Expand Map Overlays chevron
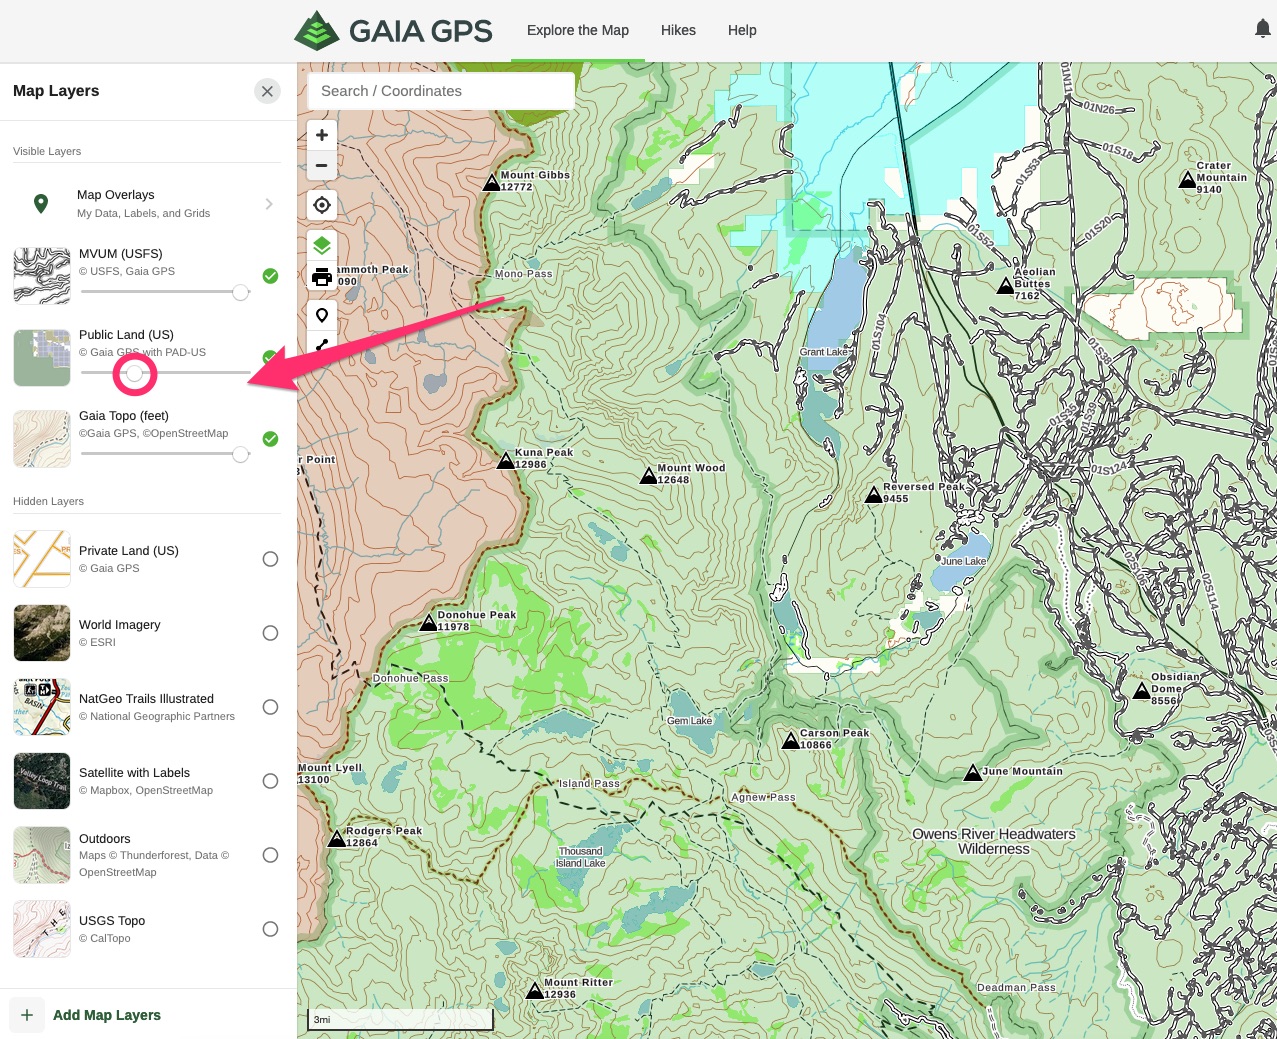 point(269,204)
